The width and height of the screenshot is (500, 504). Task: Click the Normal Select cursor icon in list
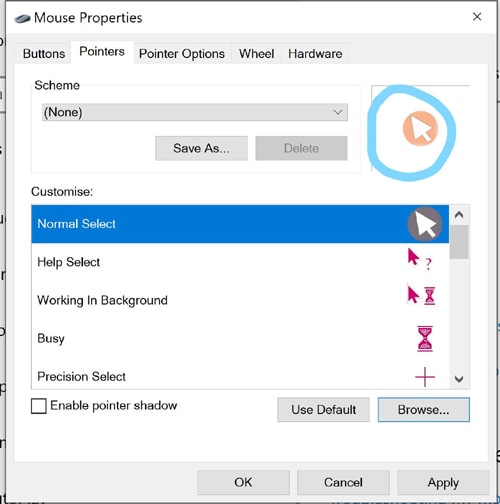[x=425, y=224]
